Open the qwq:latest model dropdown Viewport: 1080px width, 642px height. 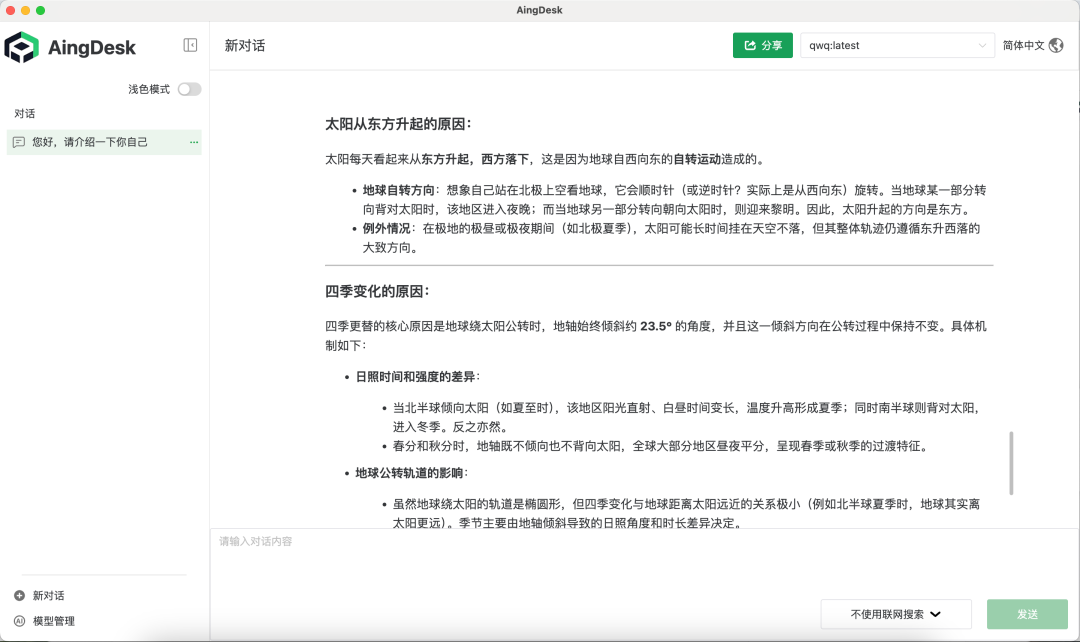[x=897, y=45]
